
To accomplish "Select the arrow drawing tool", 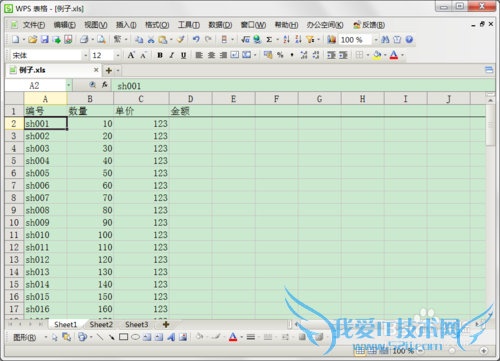I will [111, 337].
